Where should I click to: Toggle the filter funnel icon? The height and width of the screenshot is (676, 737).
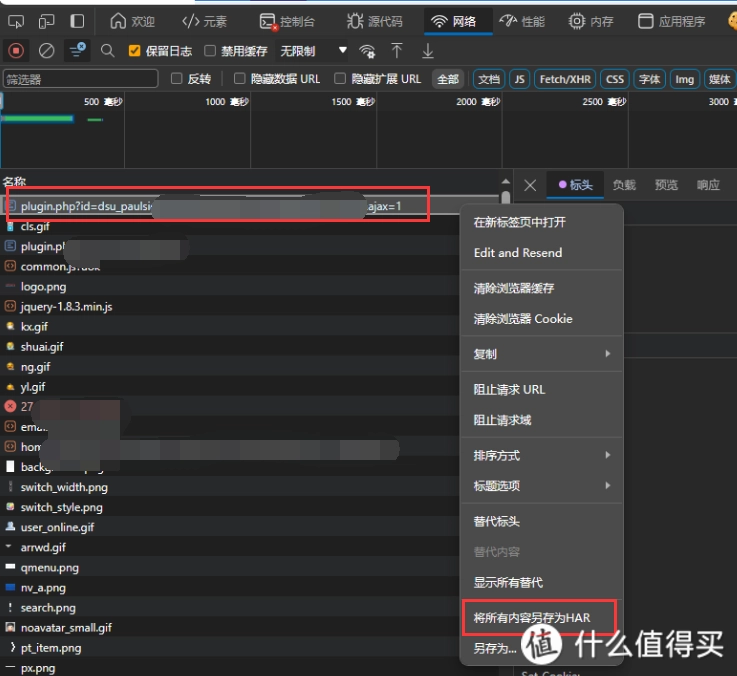click(76, 50)
